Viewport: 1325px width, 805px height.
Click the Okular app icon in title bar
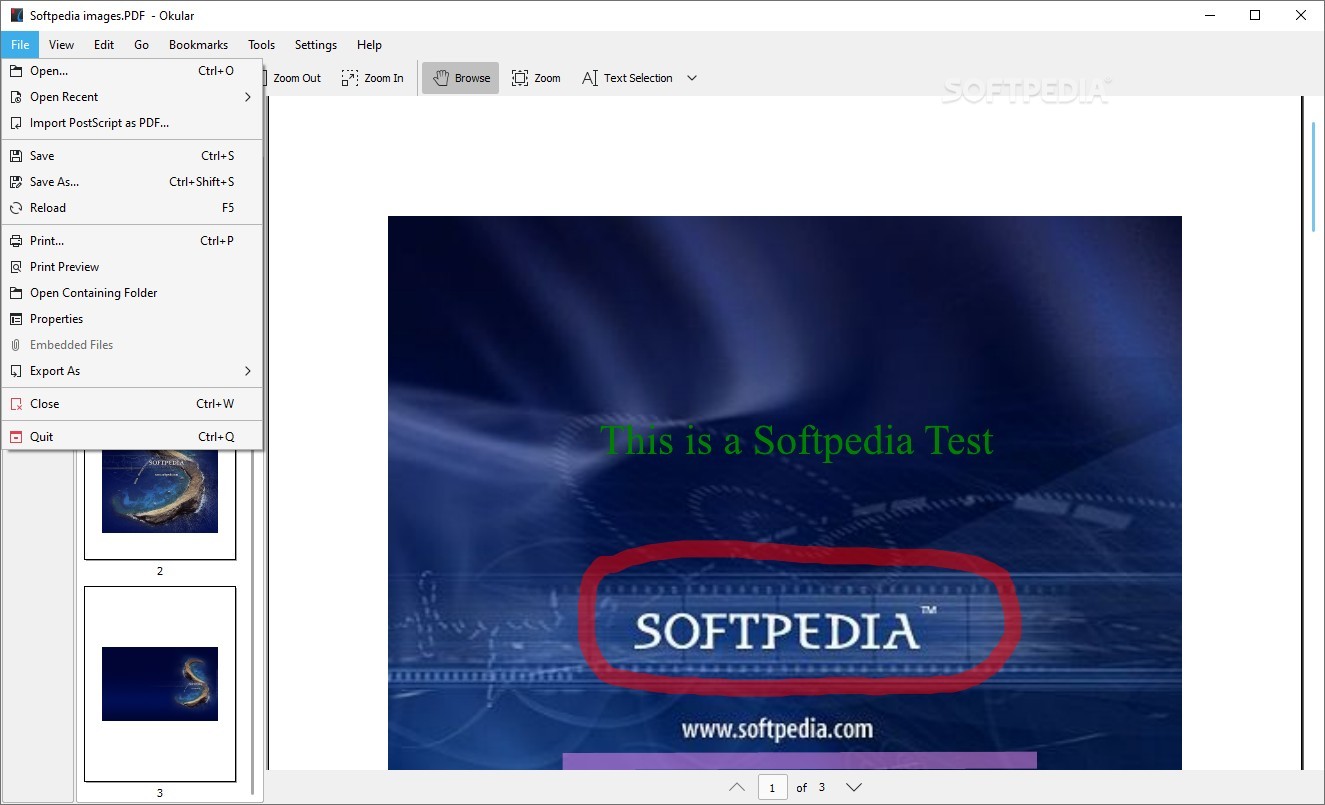[x=15, y=15]
